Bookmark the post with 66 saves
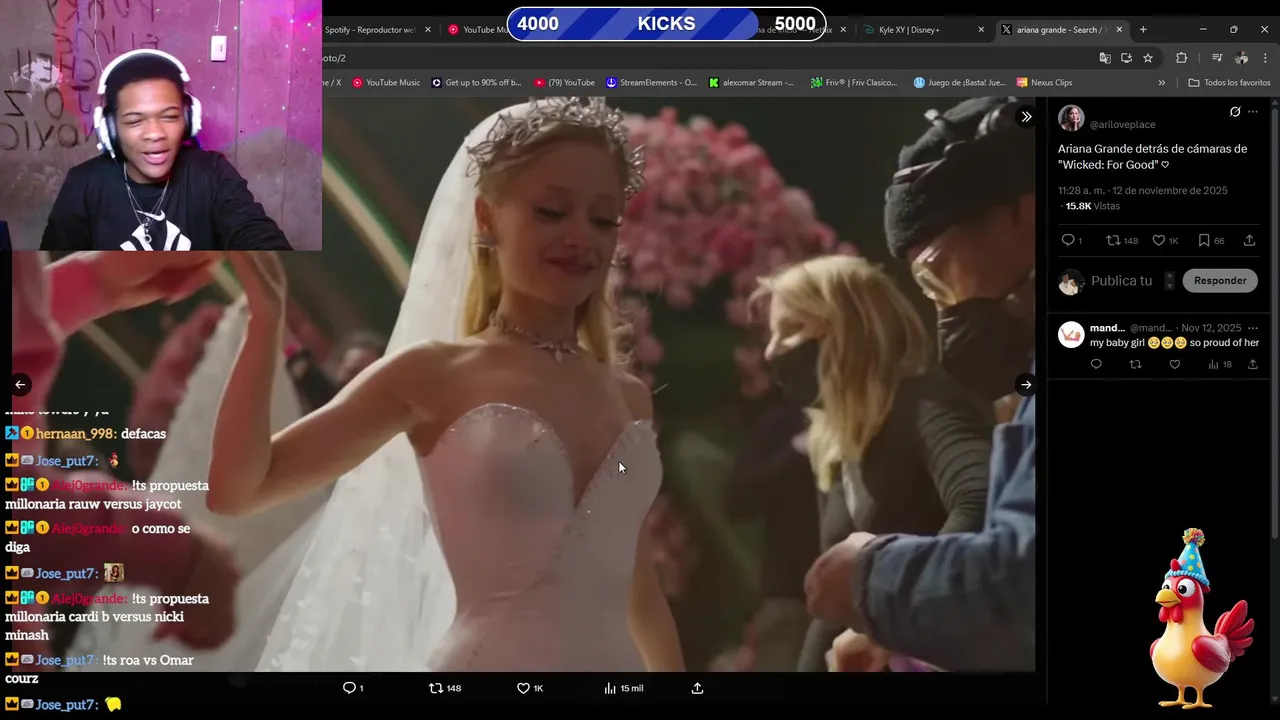The height and width of the screenshot is (720, 1280). click(x=1211, y=240)
